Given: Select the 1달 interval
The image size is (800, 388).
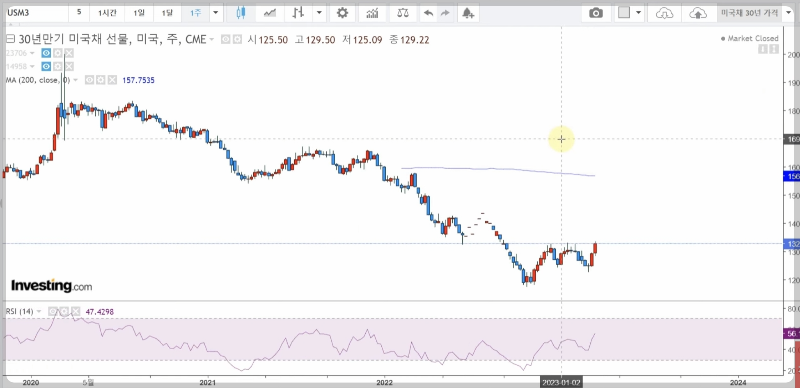Looking at the screenshot, I should pos(167,13).
